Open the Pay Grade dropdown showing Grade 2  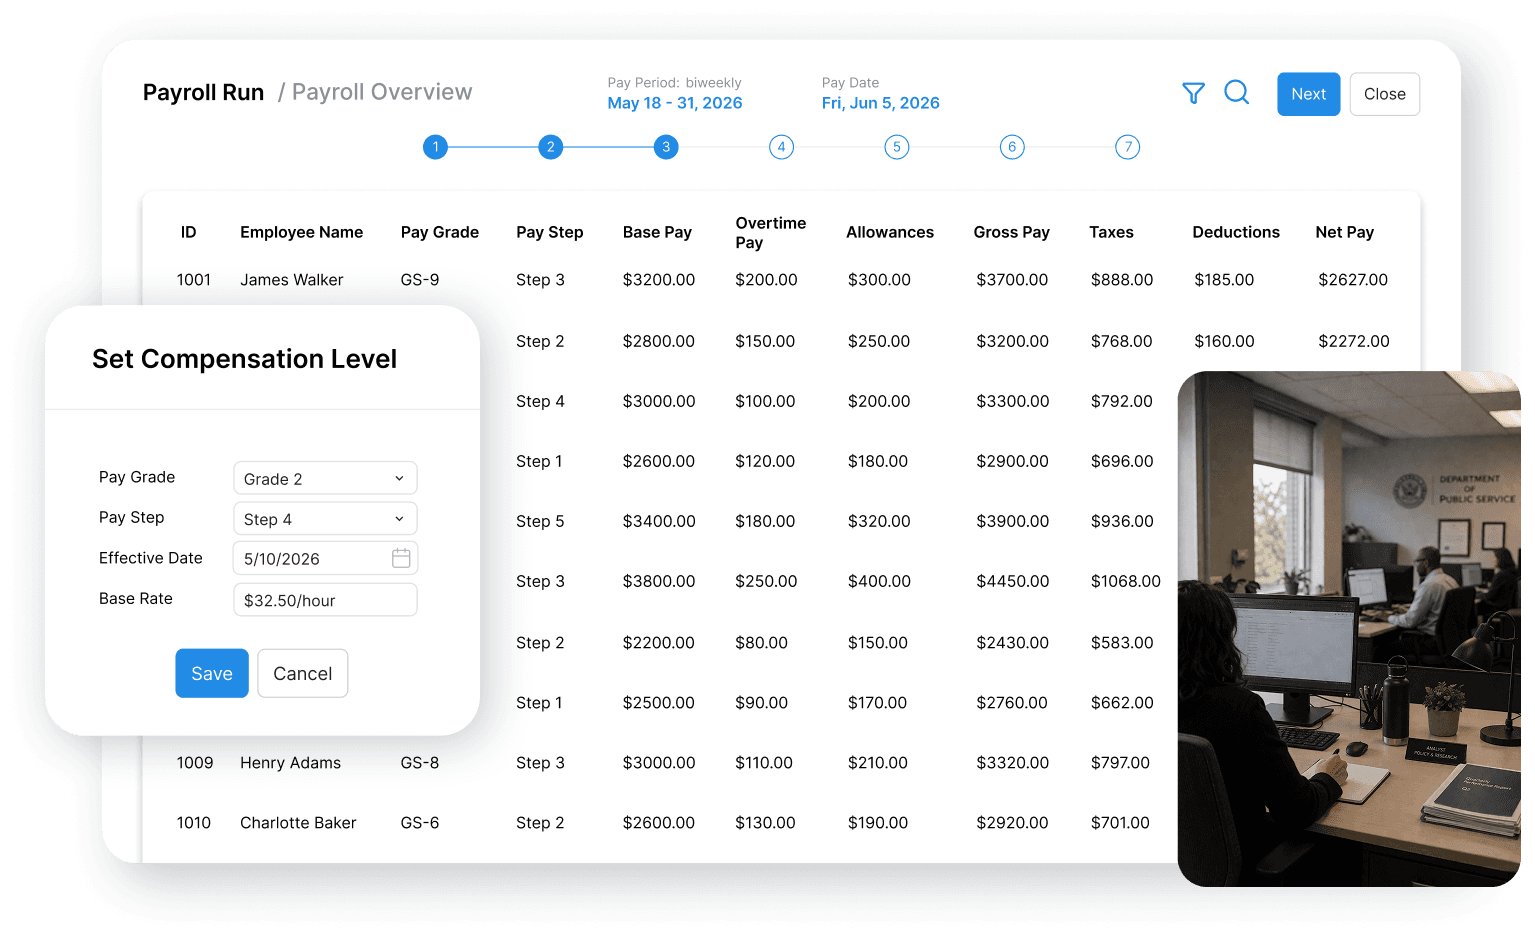coord(324,478)
